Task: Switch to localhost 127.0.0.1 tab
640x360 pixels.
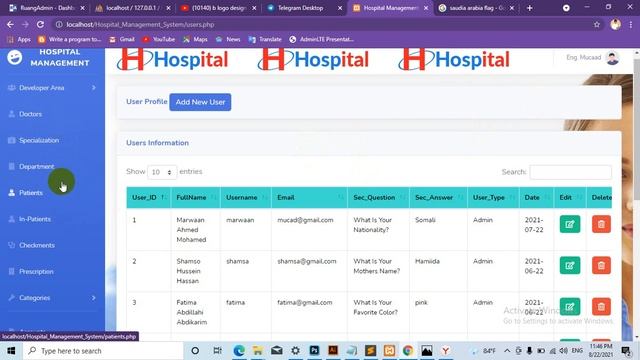Action: (x=133, y=8)
